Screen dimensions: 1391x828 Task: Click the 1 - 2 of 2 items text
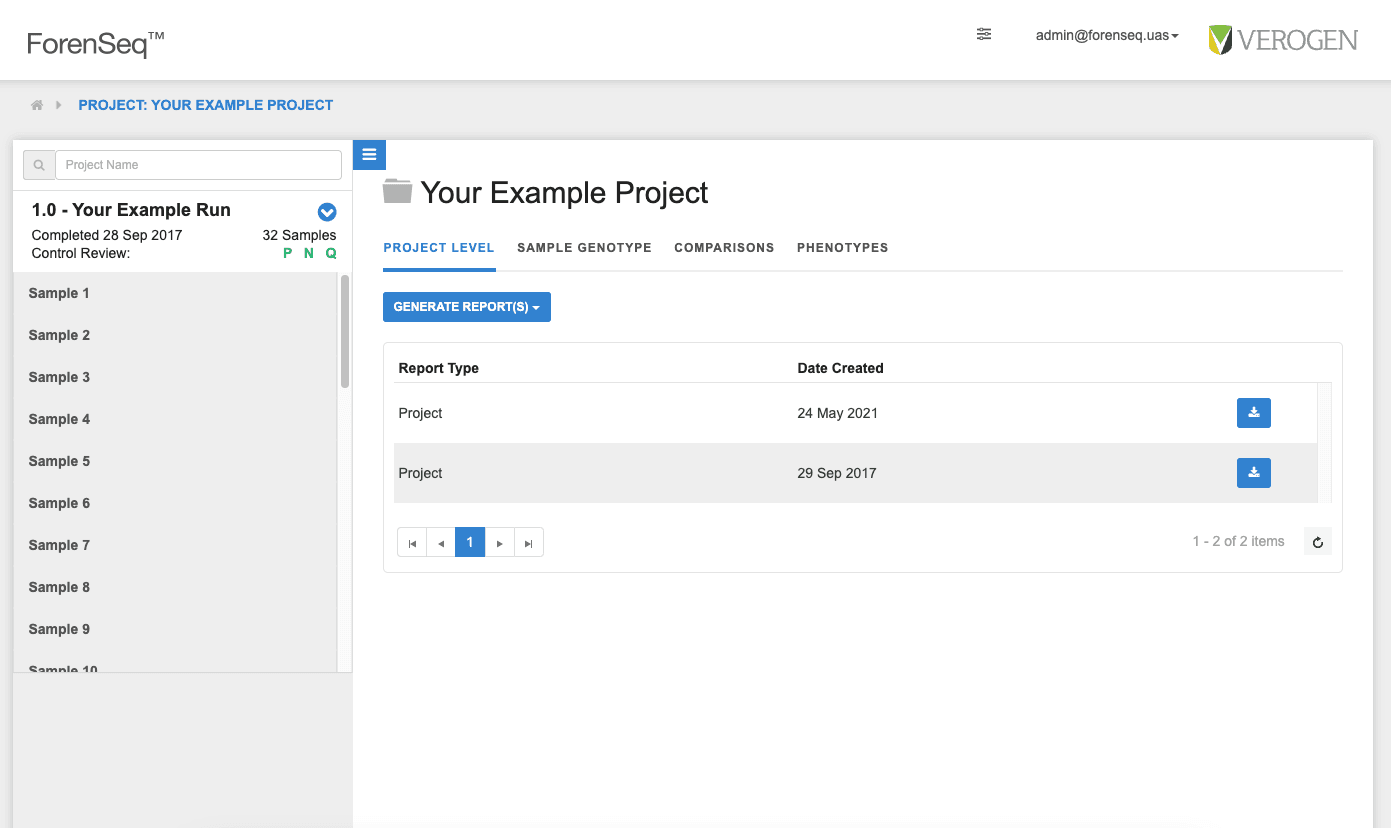tap(1238, 541)
